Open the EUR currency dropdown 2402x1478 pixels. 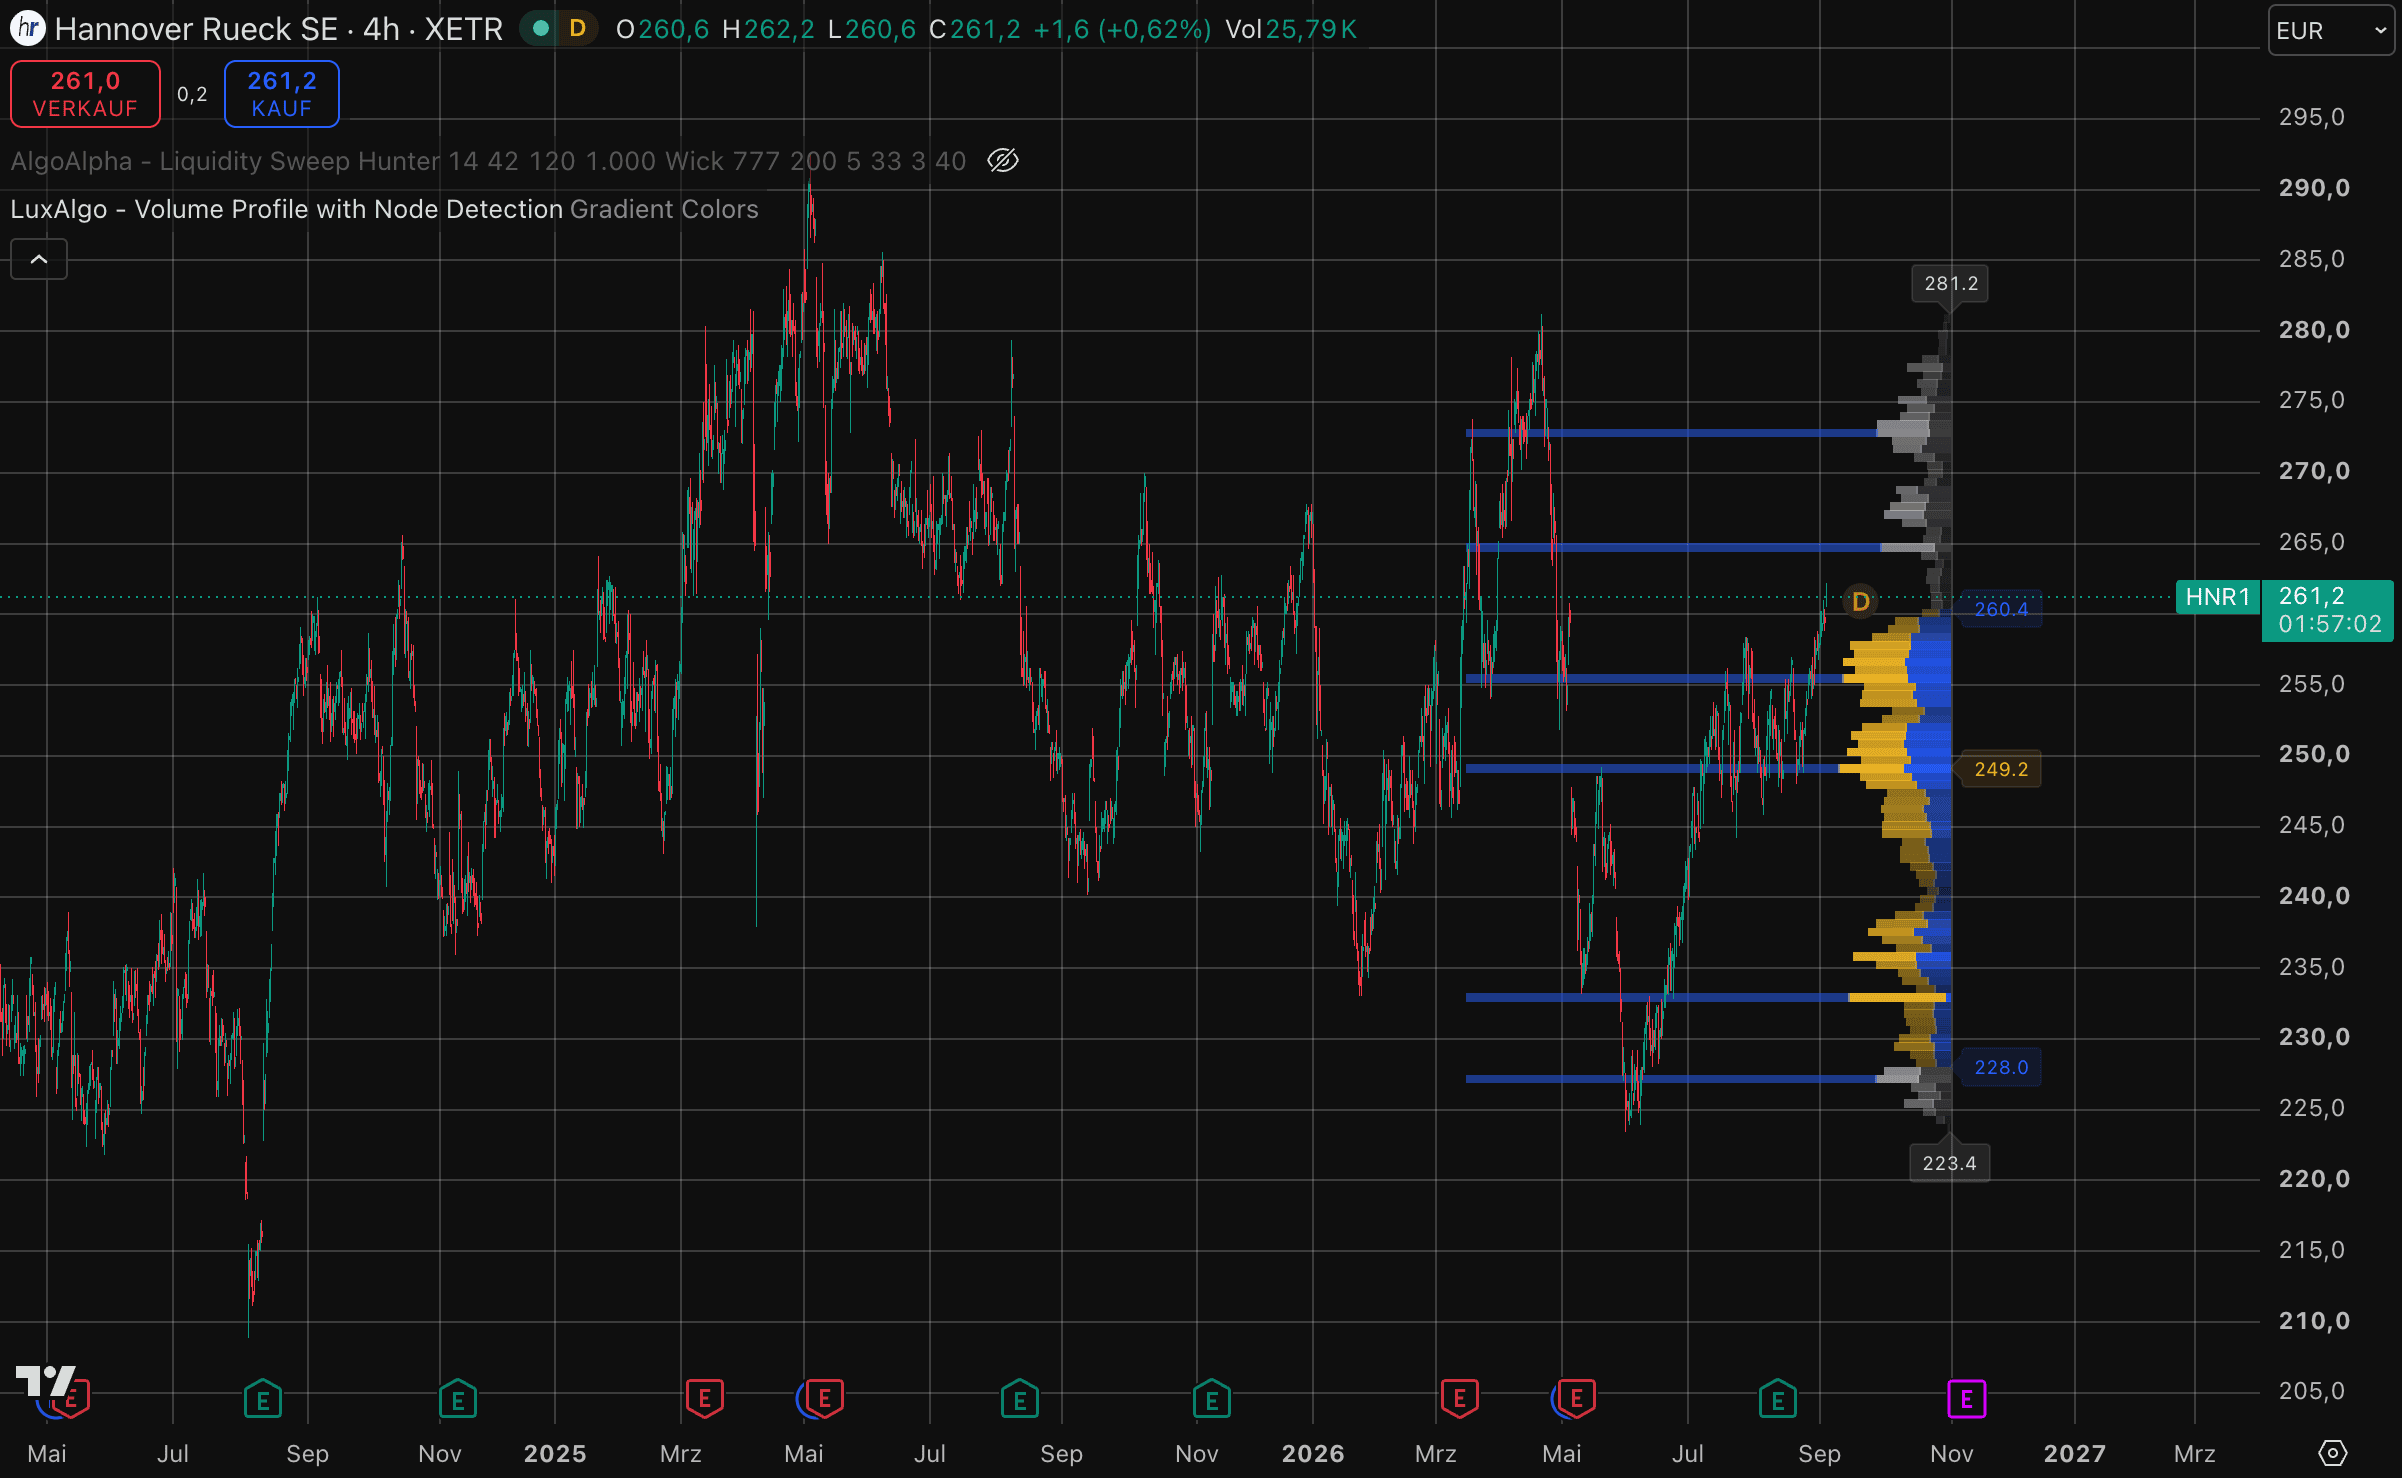2331,30
